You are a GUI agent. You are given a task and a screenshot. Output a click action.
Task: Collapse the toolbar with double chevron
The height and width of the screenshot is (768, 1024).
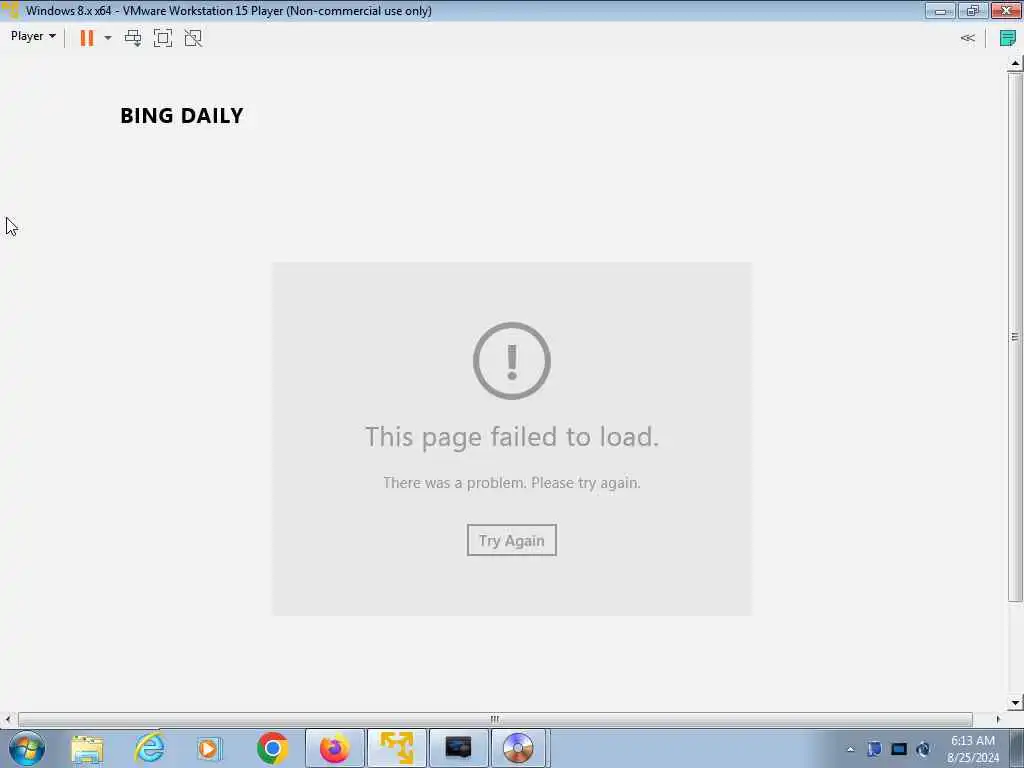(x=968, y=38)
